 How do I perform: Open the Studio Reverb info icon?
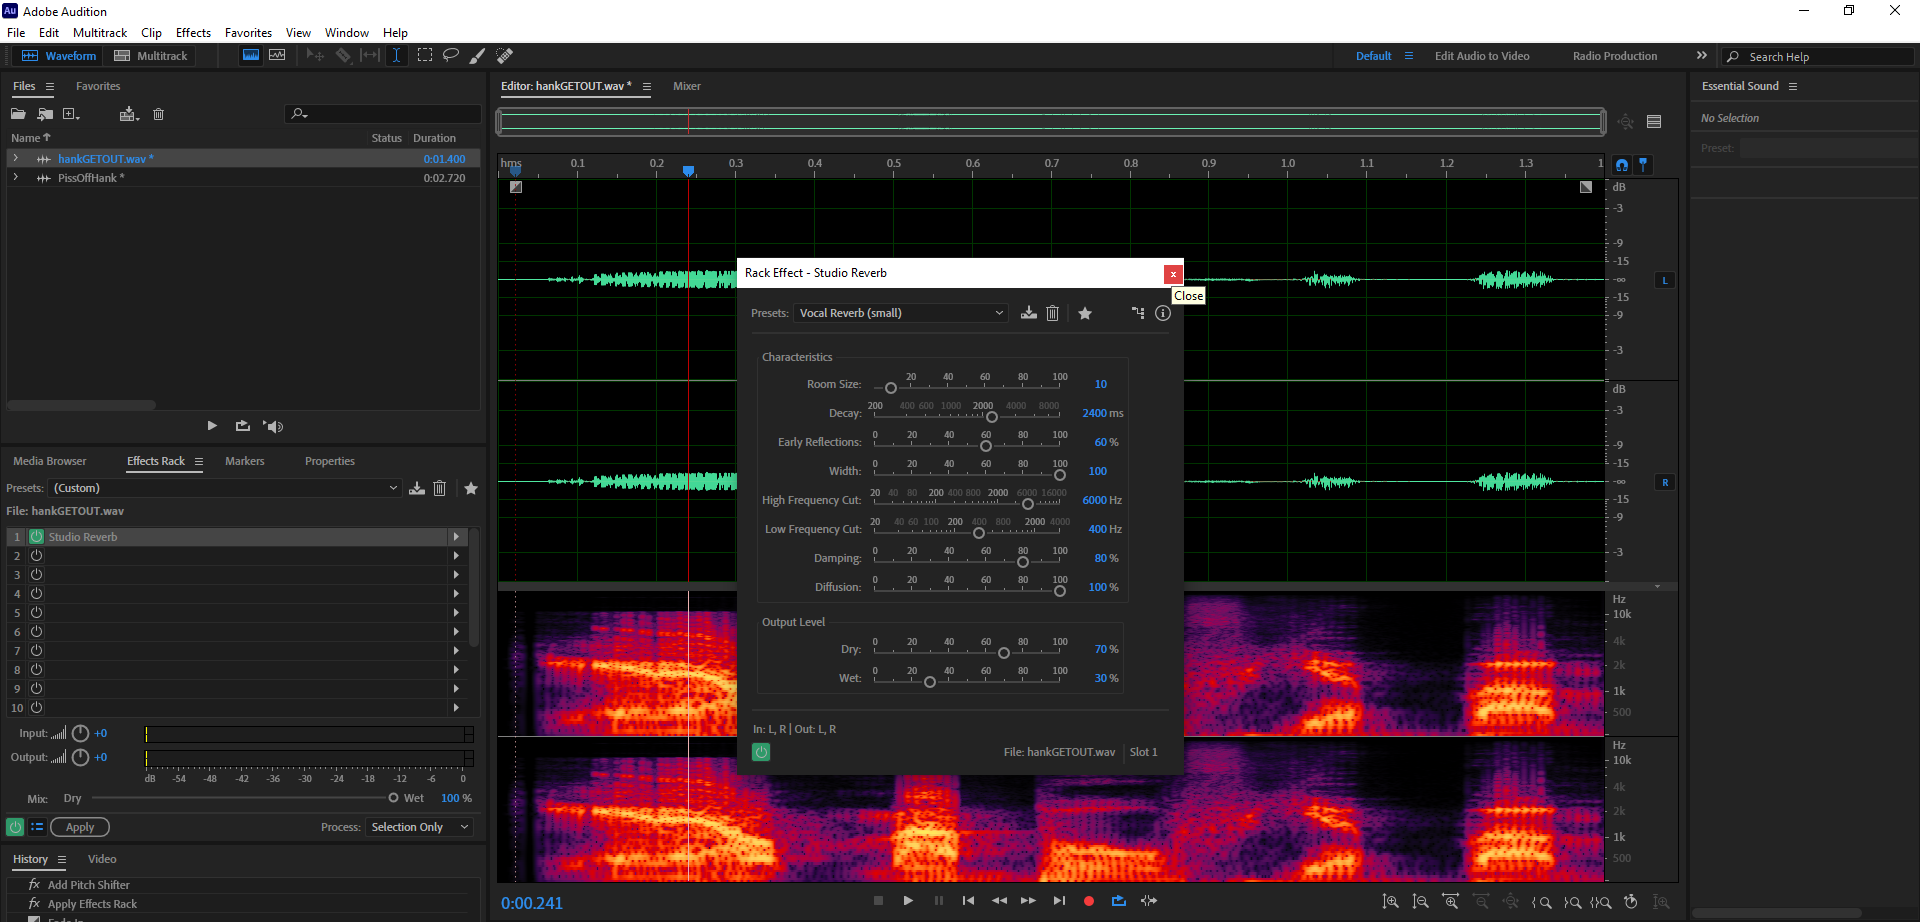coord(1162,313)
